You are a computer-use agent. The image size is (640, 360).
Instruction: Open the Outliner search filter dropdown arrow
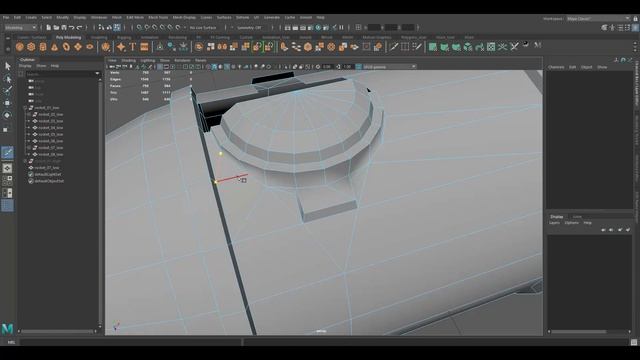coord(97,74)
